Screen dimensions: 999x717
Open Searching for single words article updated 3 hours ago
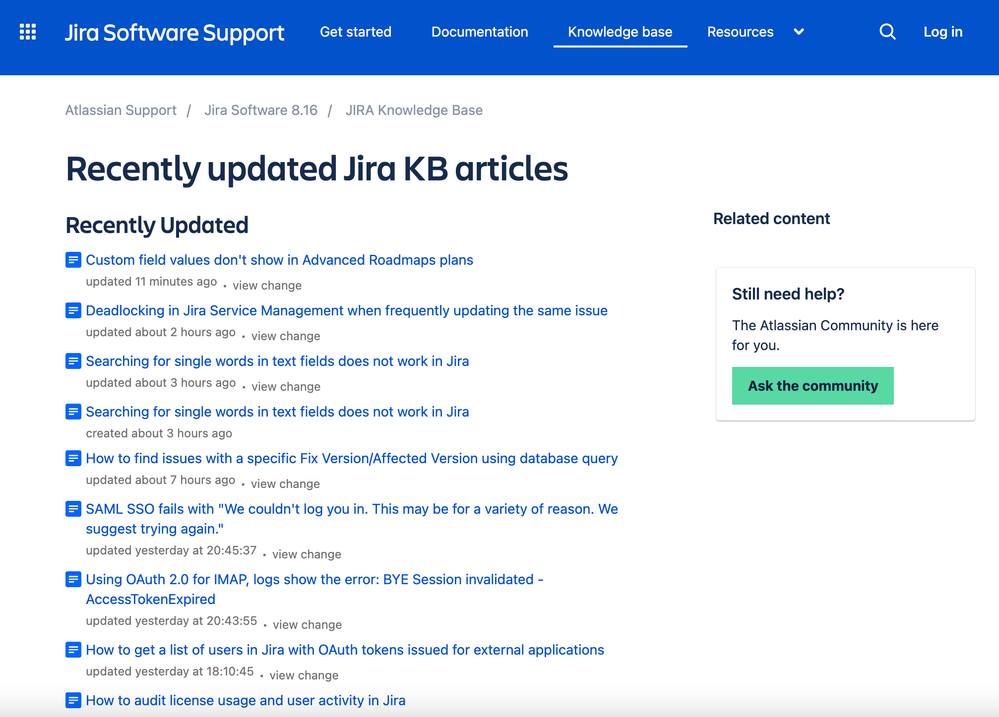pos(277,361)
